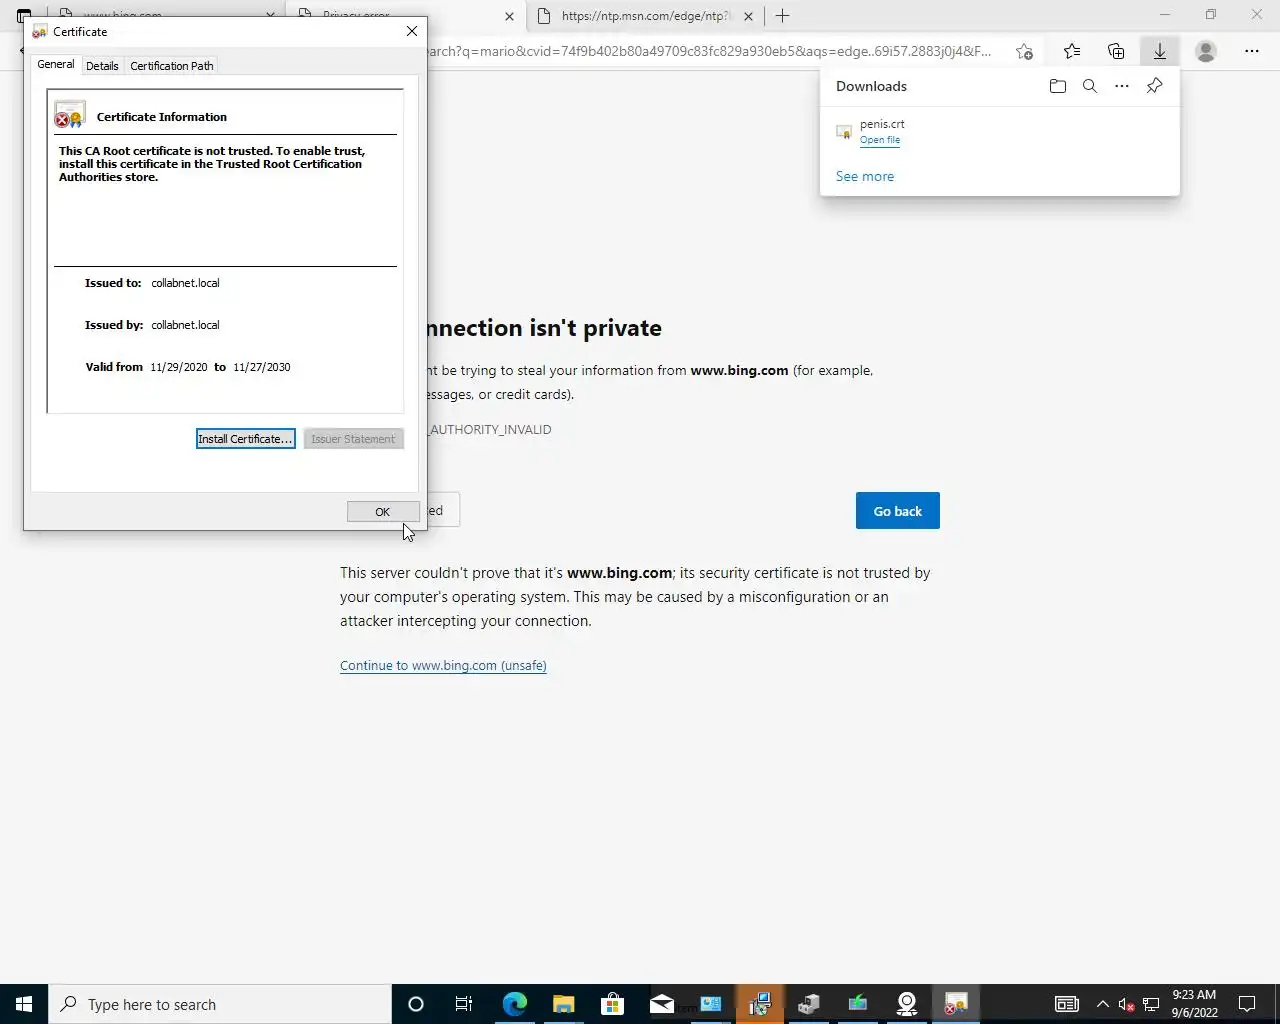Screen dimensions: 1280x1024
Task: Show hidden system tray icons
Action: (1102, 1004)
